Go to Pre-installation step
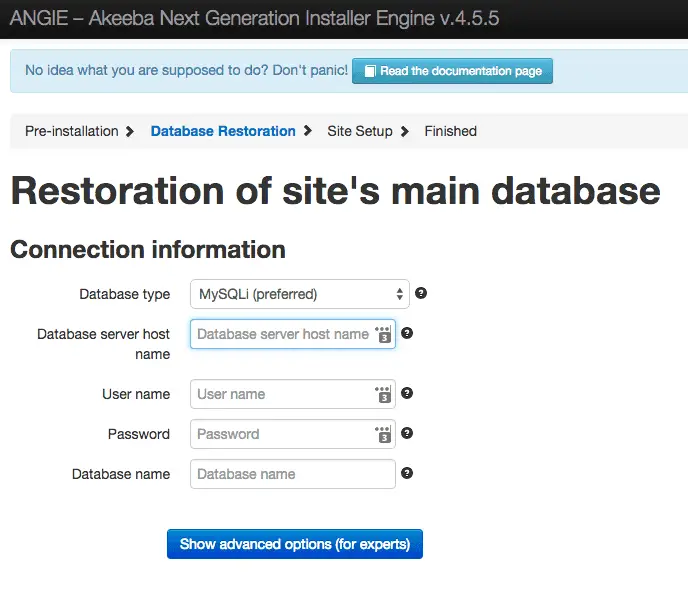The width and height of the screenshot is (688, 592). click(72, 131)
